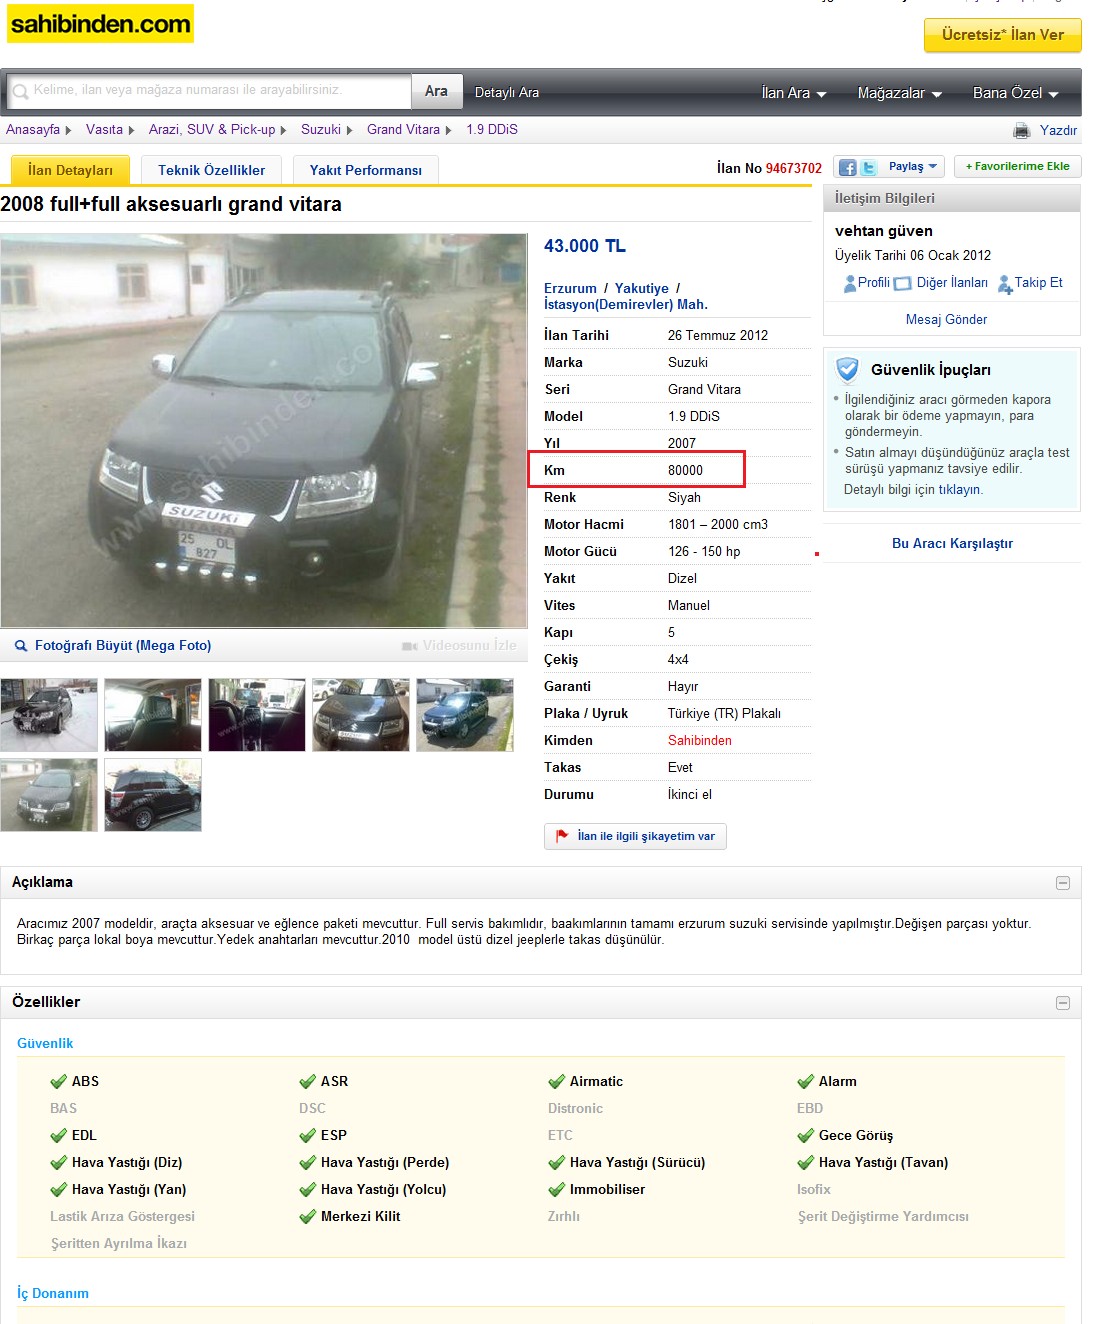
Task: Select the third thumbnail showing interior cabin
Action: 257,715
